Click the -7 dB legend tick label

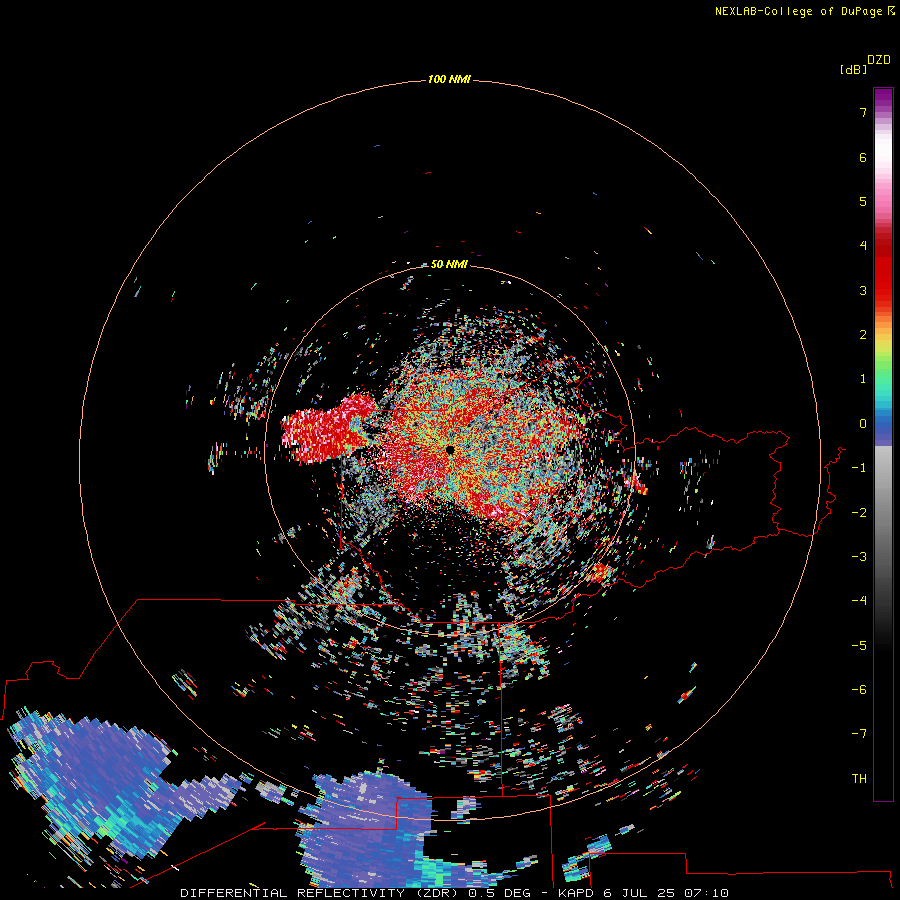tap(859, 734)
